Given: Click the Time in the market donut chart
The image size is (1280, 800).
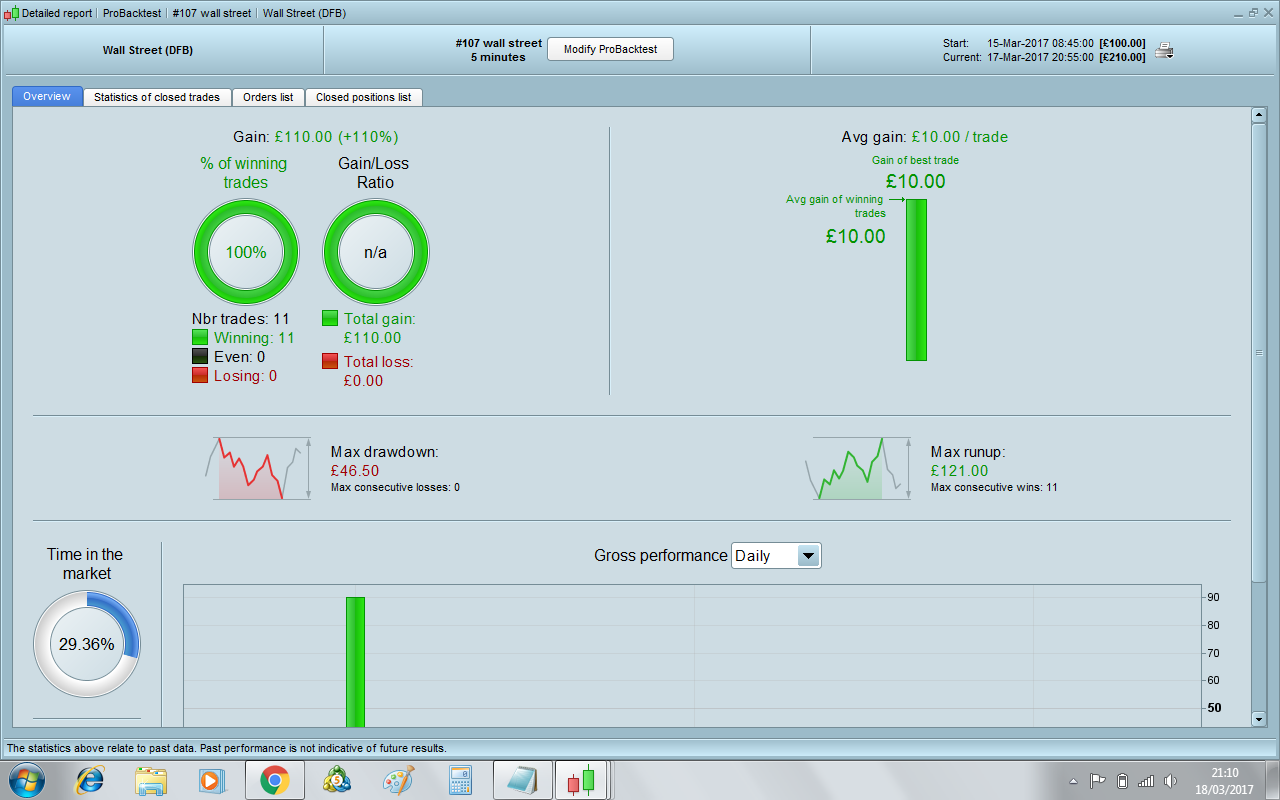Looking at the screenshot, I should click(x=86, y=645).
